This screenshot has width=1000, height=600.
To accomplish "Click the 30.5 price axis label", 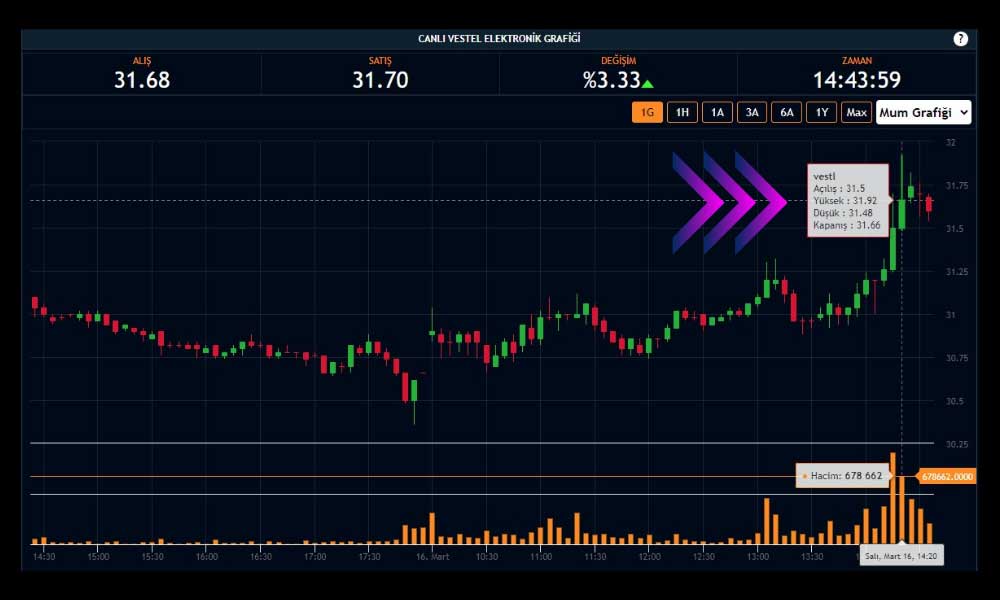I will 955,401.
